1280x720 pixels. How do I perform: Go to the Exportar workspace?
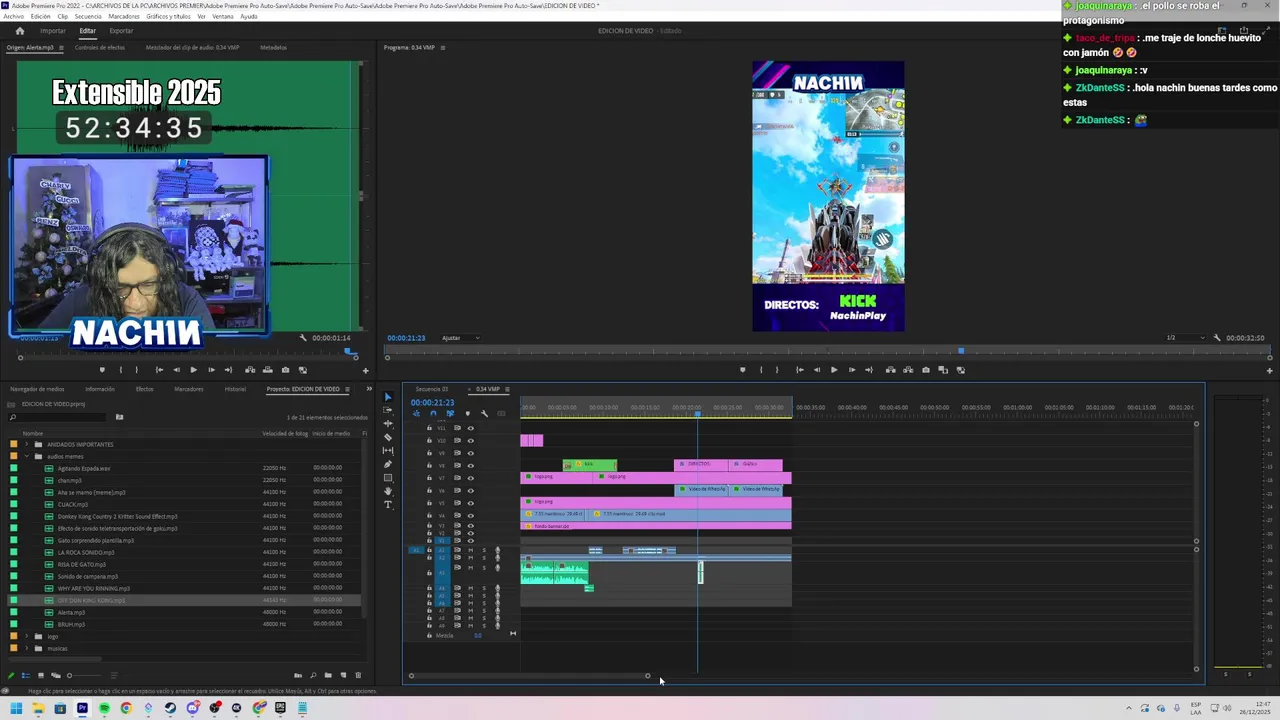click(x=121, y=31)
